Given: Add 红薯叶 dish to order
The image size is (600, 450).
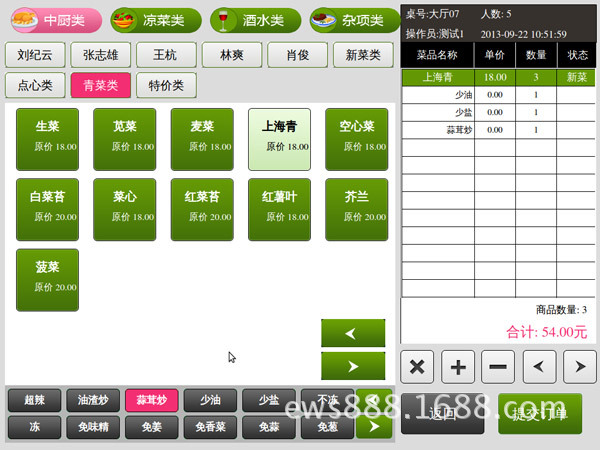Looking at the screenshot, I should (x=279, y=210).
